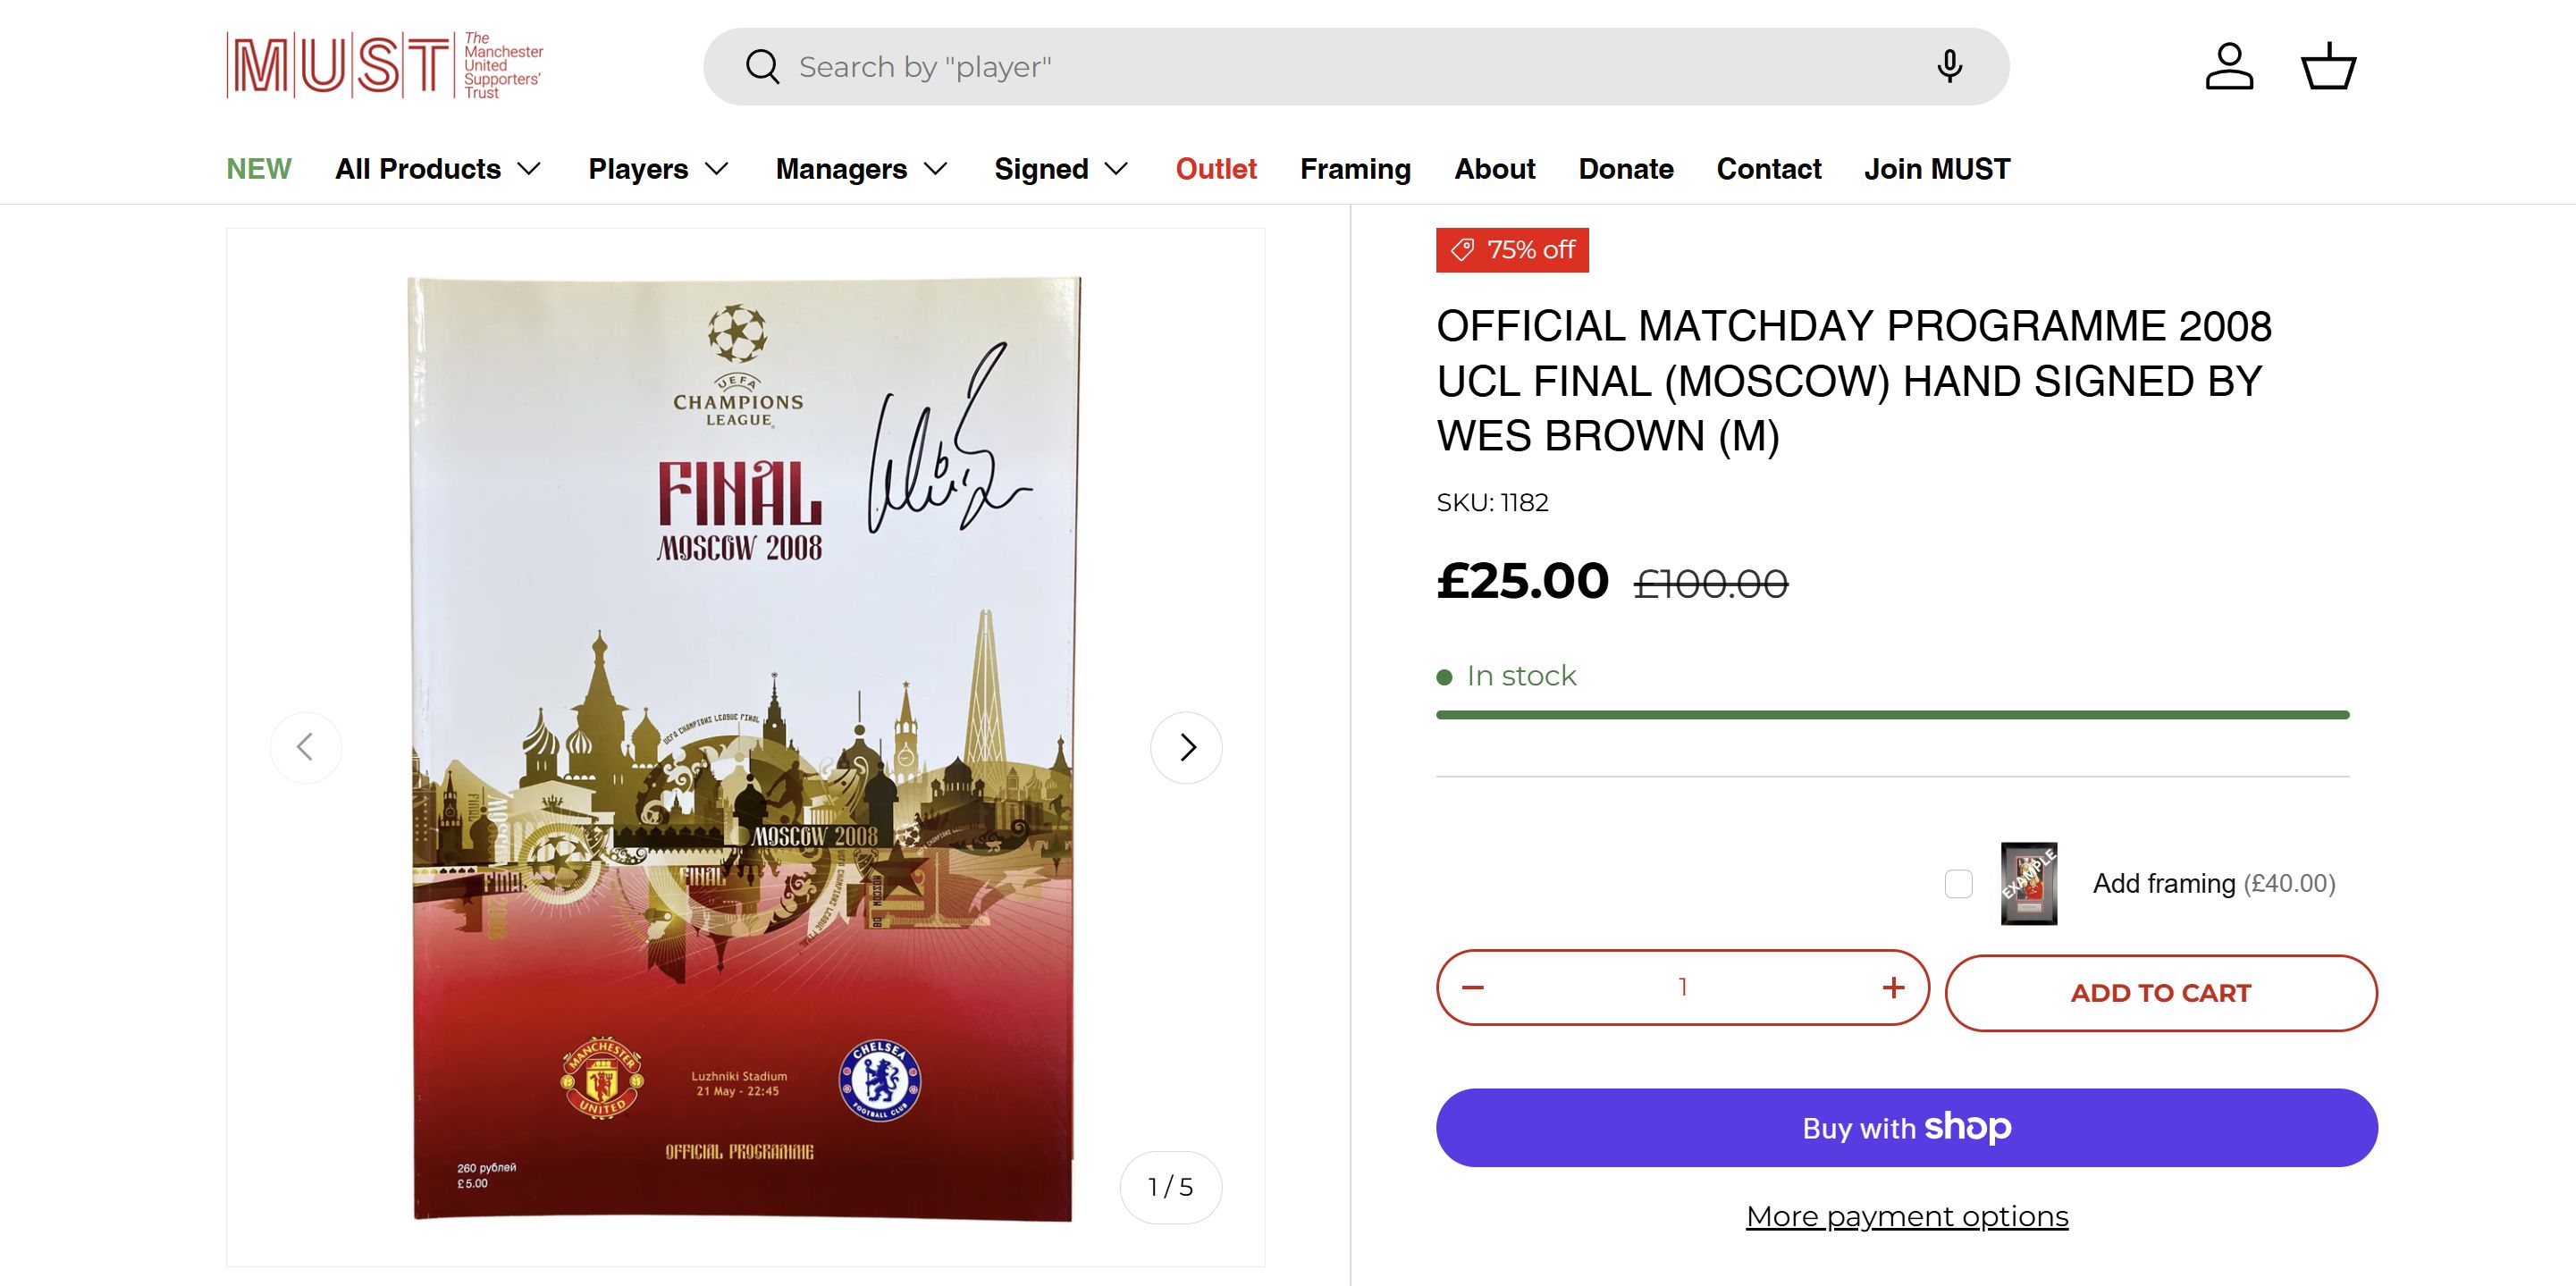Click the ADD TO CART button
2576x1286 pixels.
point(2160,993)
